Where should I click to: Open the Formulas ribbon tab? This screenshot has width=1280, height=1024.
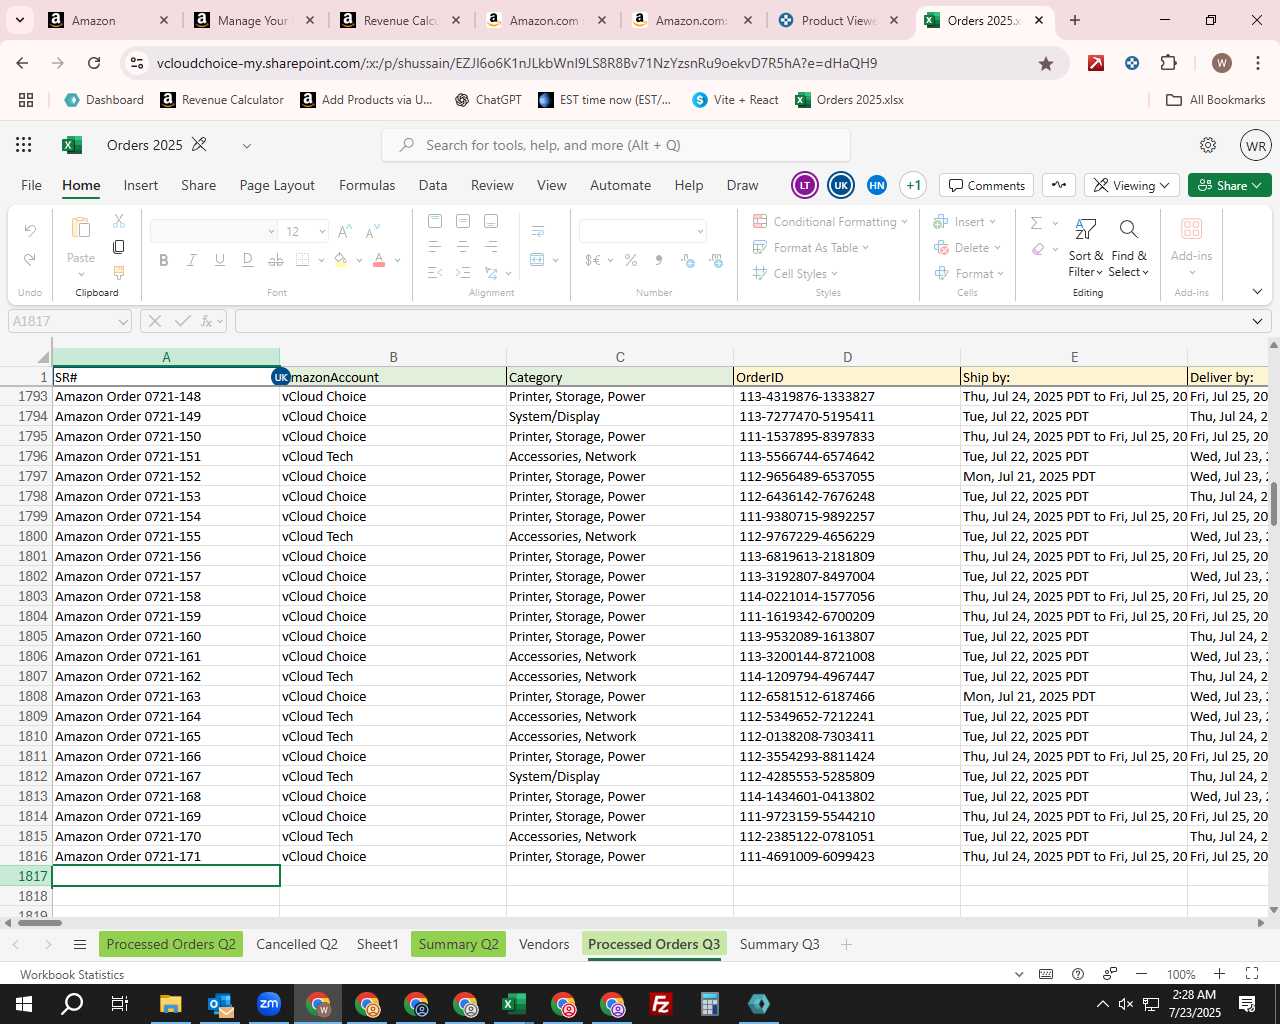coord(367,185)
